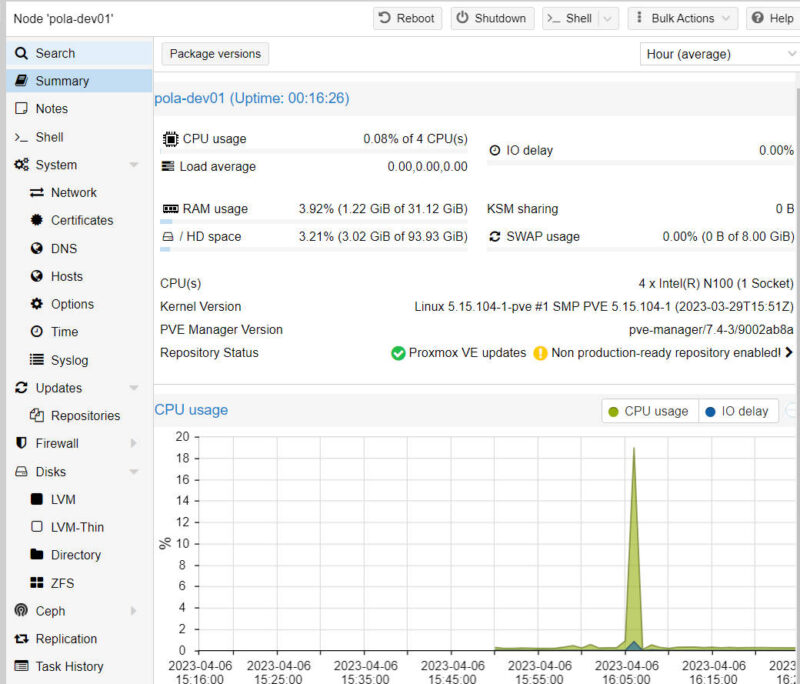Click the Kernel Version value text
Screen dimensions: 800x684
point(604,307)
